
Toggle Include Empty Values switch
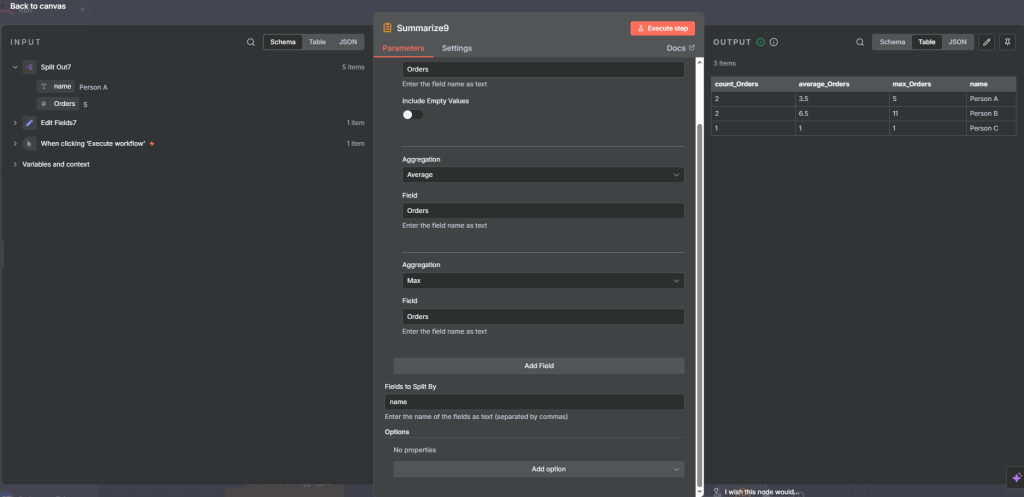pos(412,115)
